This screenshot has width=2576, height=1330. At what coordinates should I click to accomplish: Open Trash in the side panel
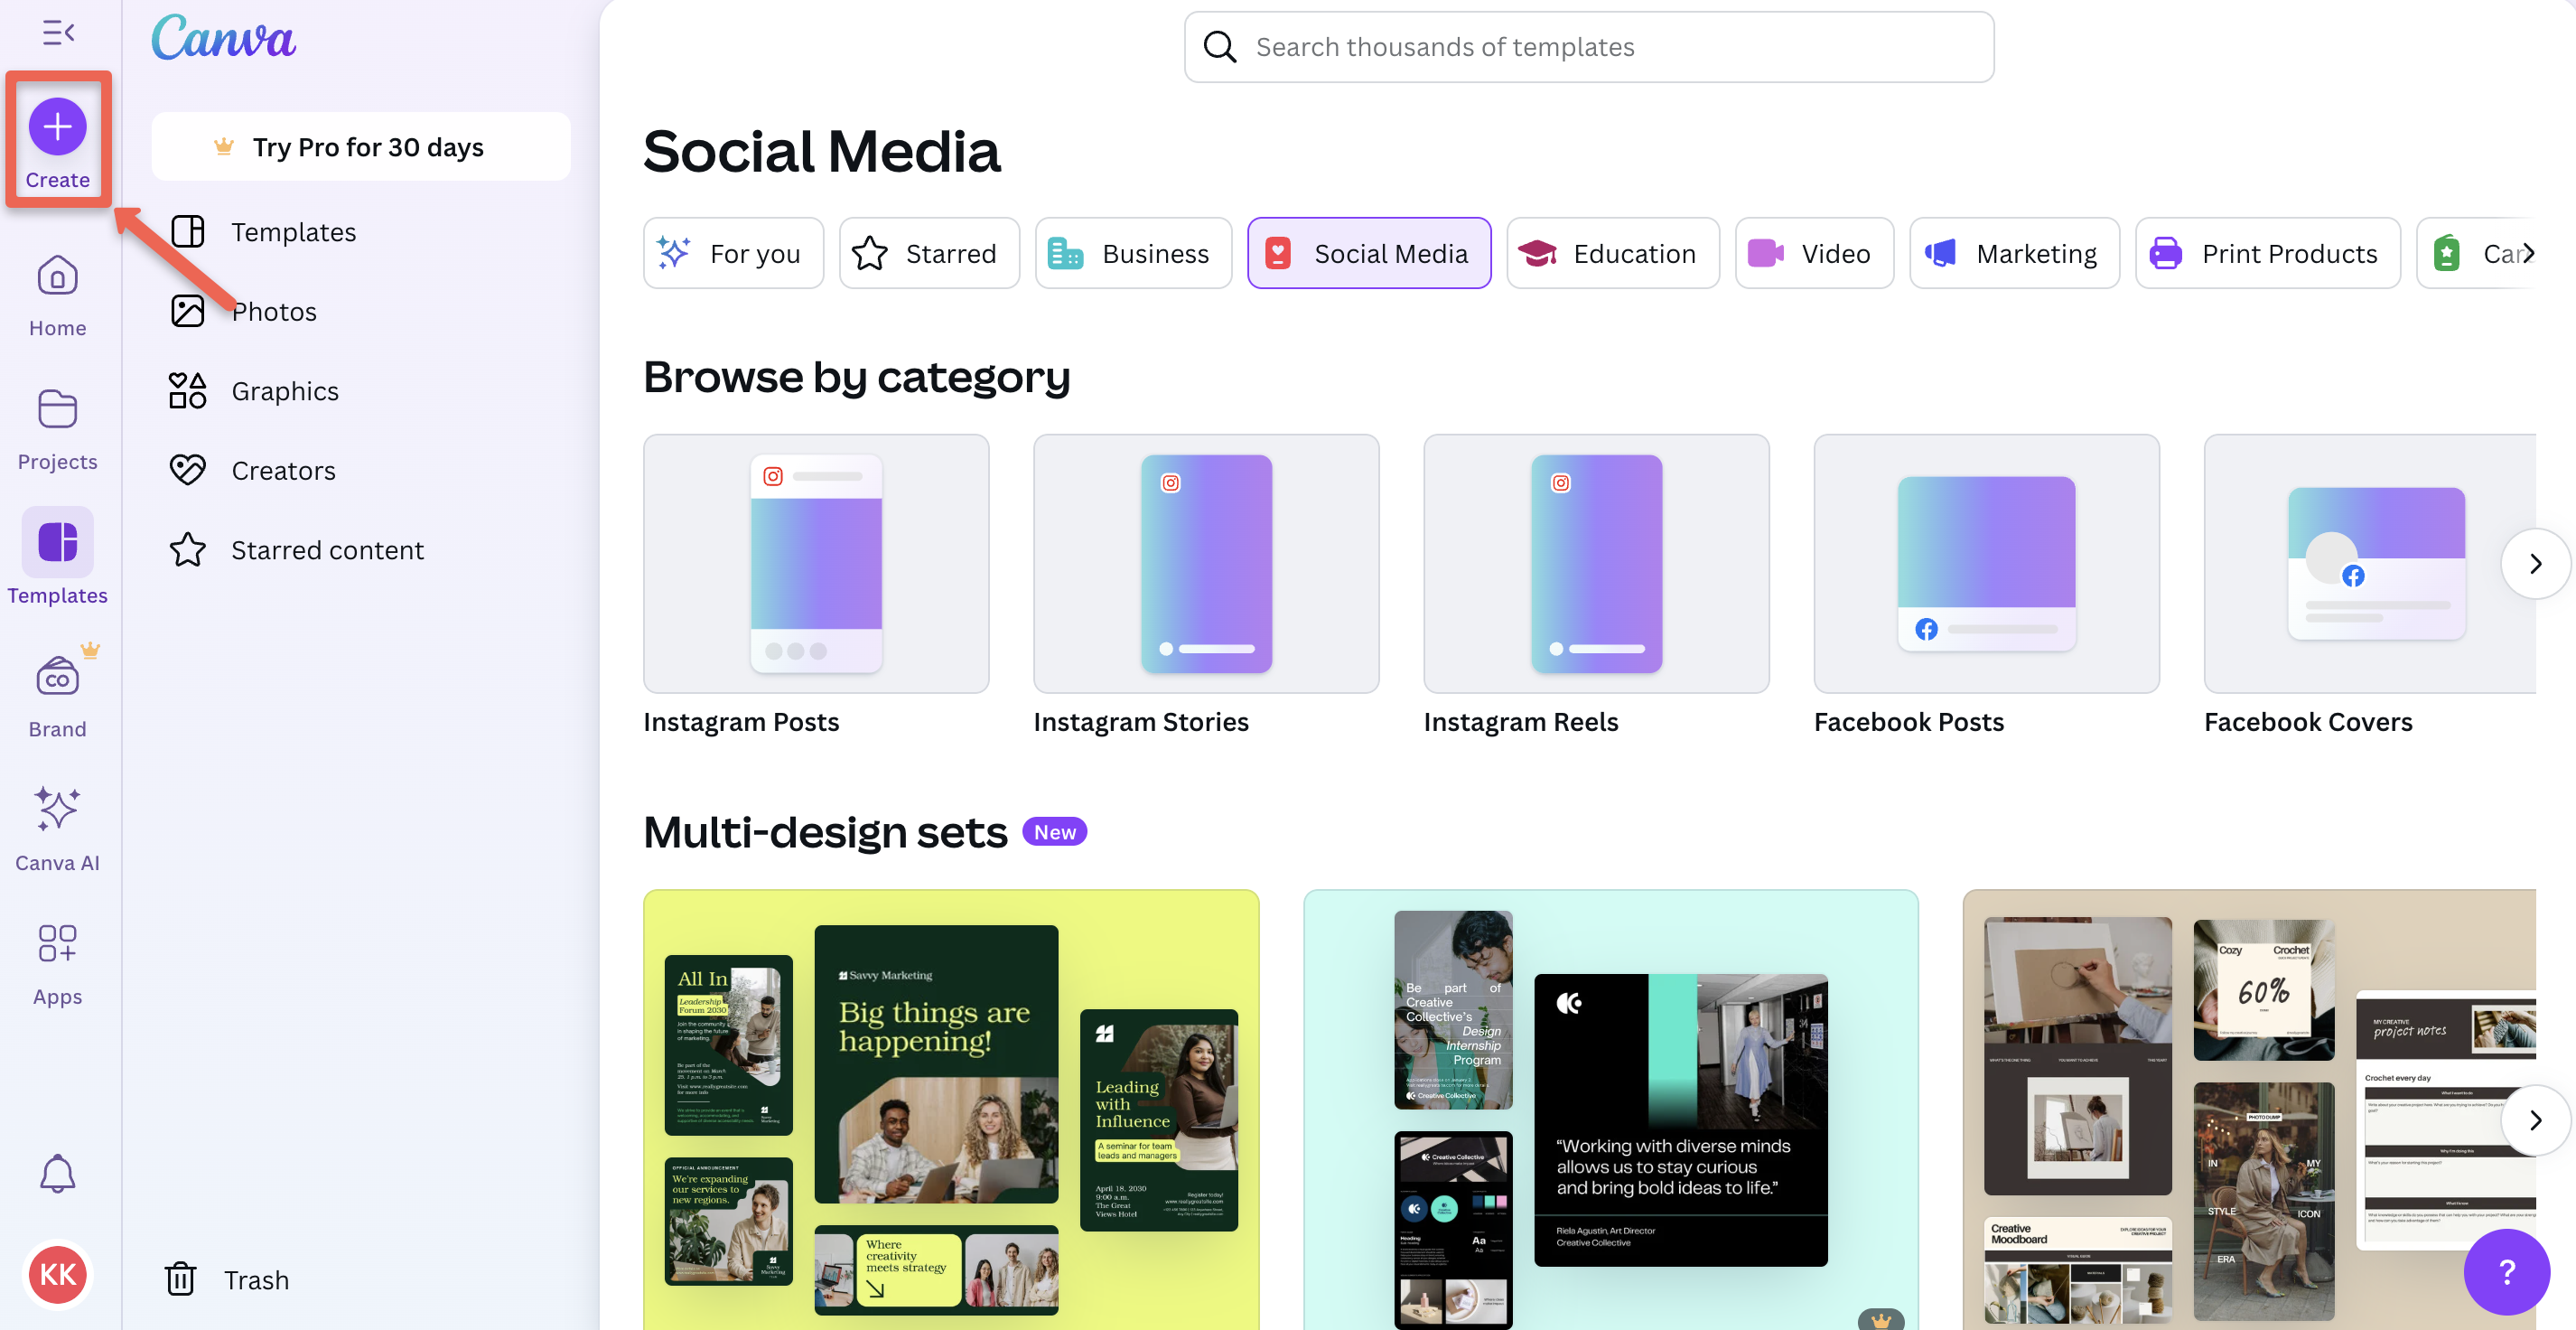tap(361, 1279)
